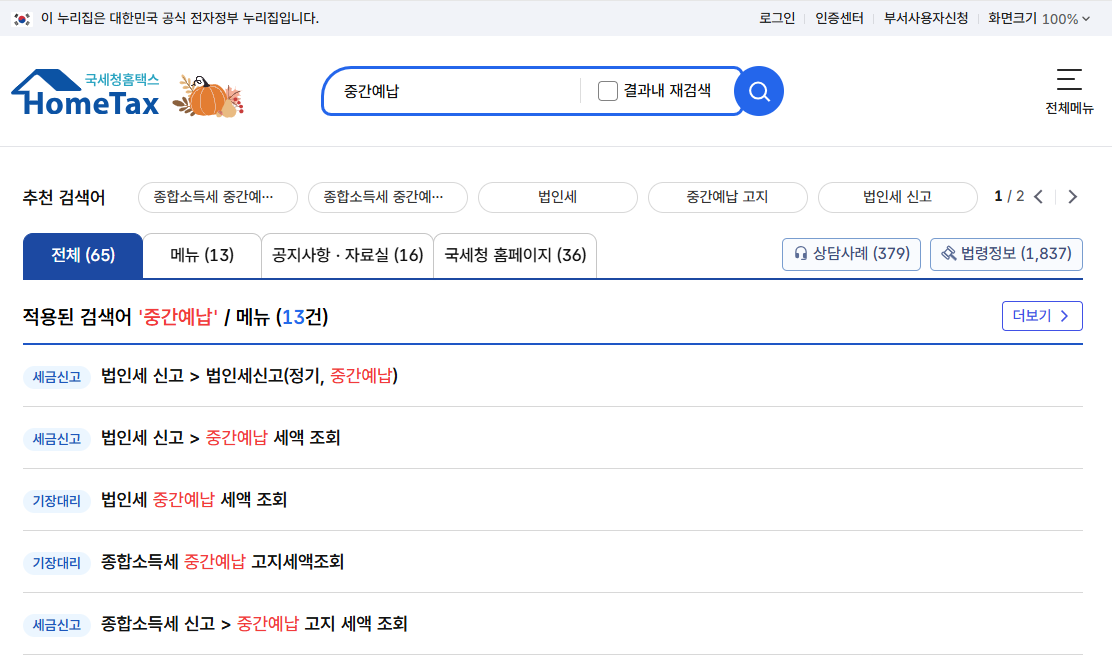Click the 더보기 button
1112x659 pixels.
(1042, 315)
